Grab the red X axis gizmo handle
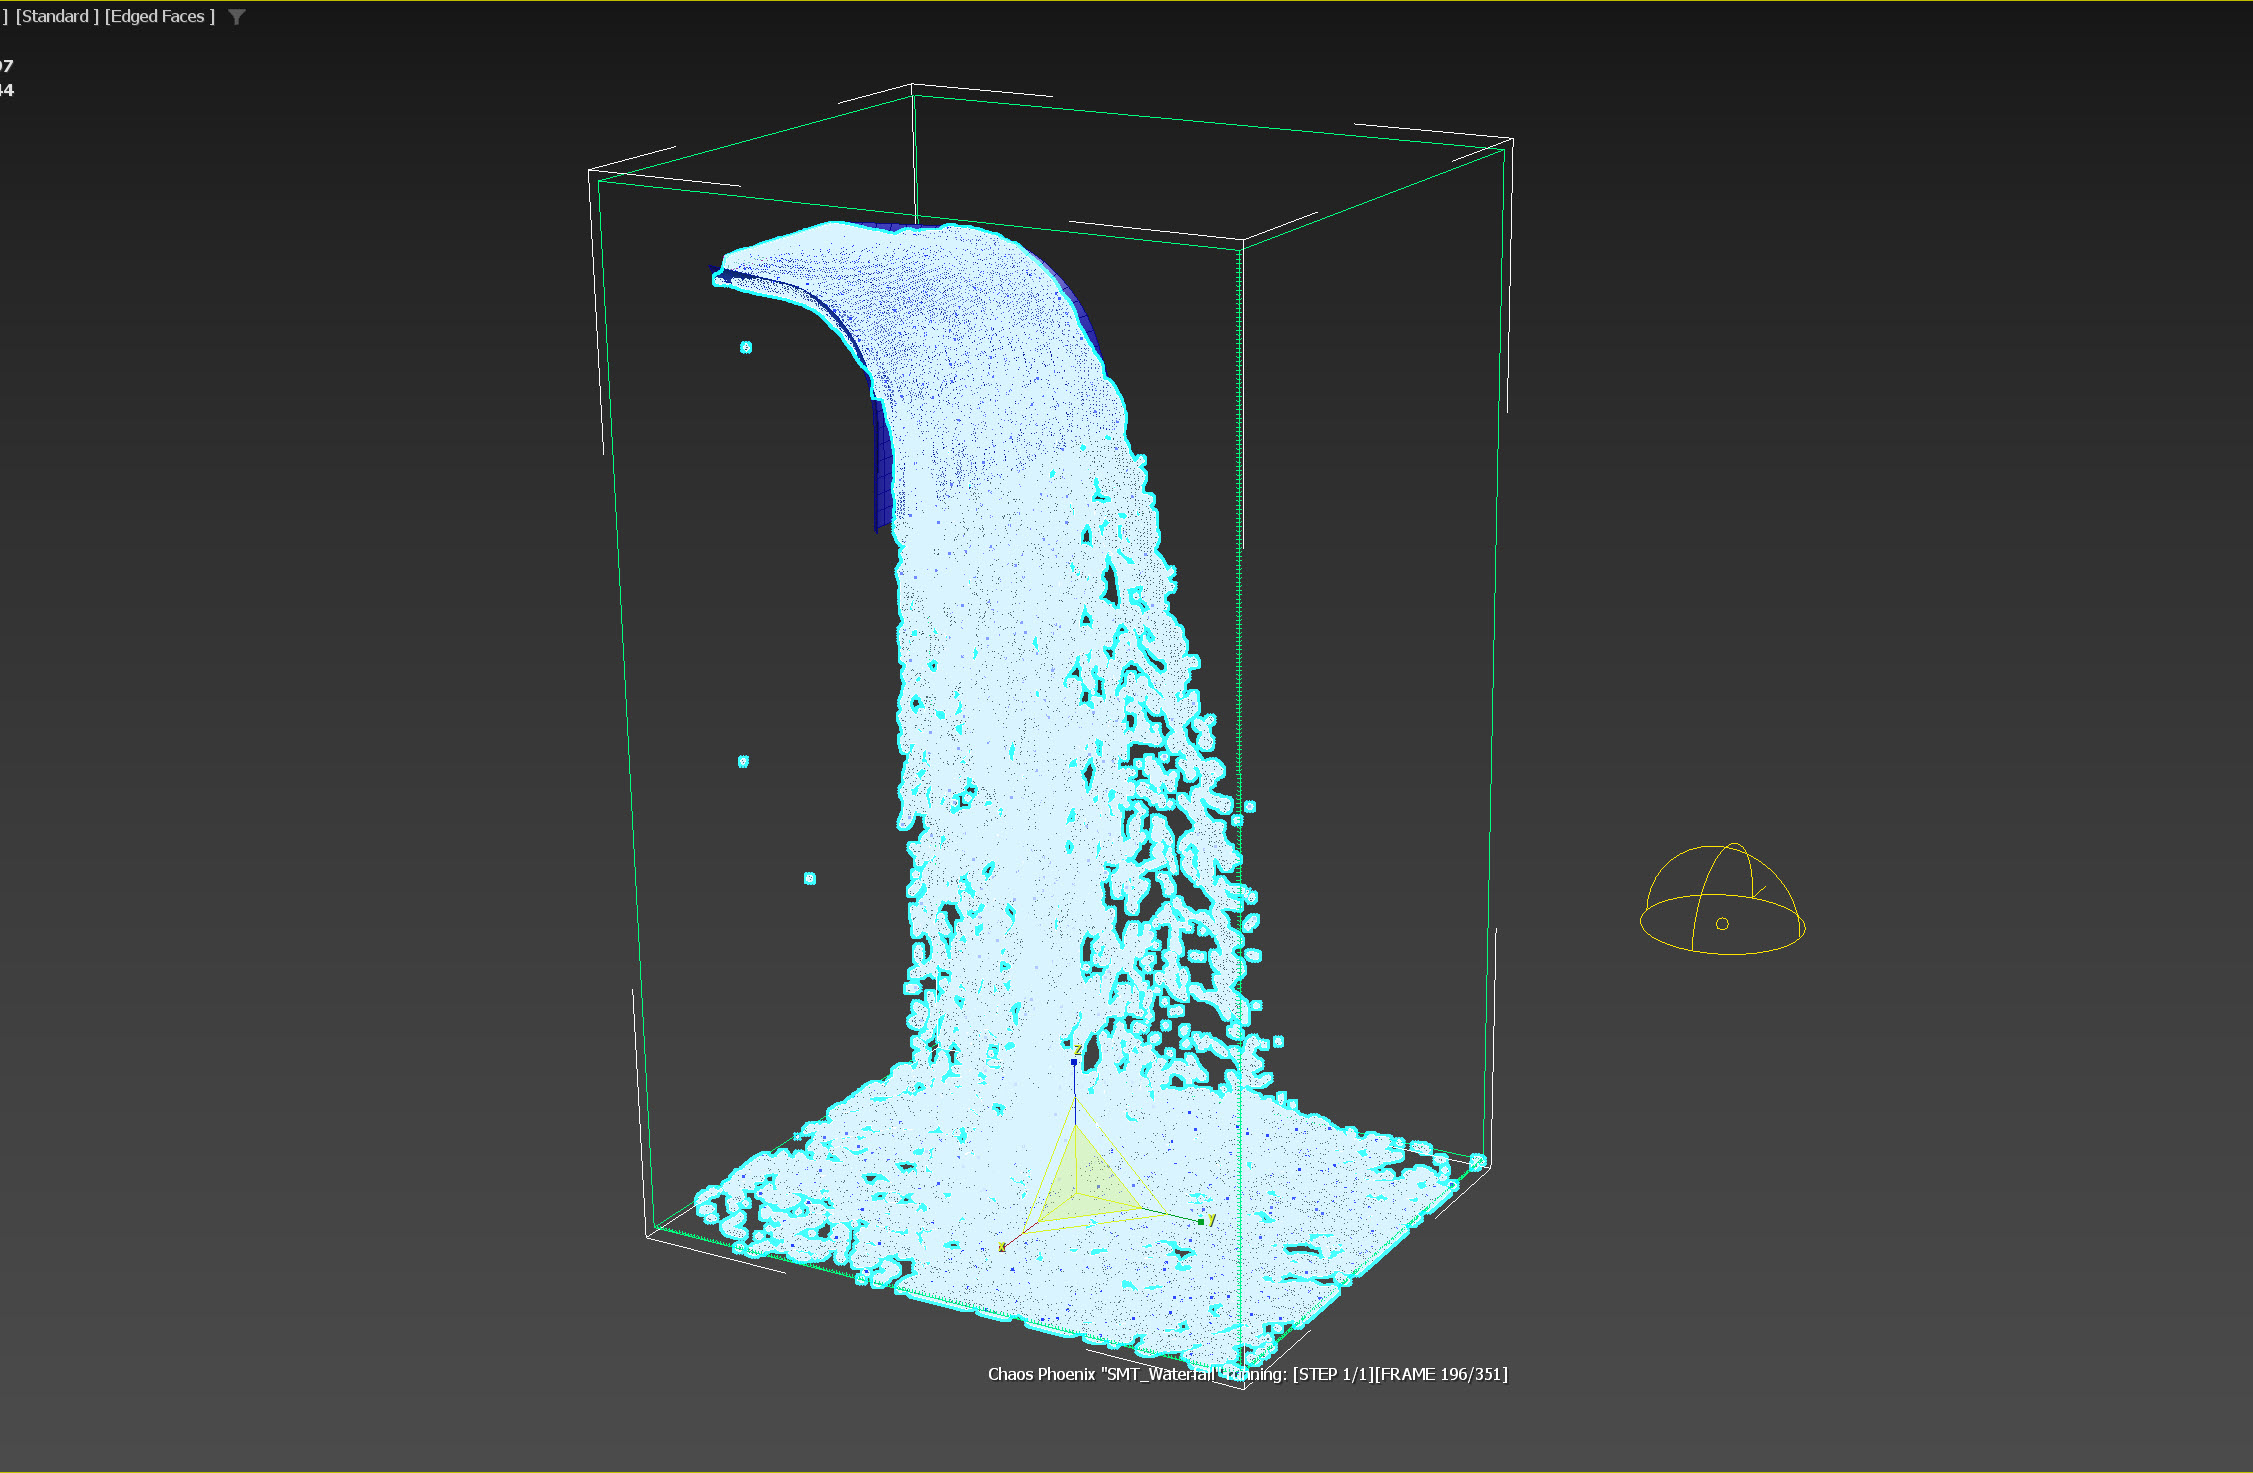2253x1473 pixels. [x=1003, y=1246]
